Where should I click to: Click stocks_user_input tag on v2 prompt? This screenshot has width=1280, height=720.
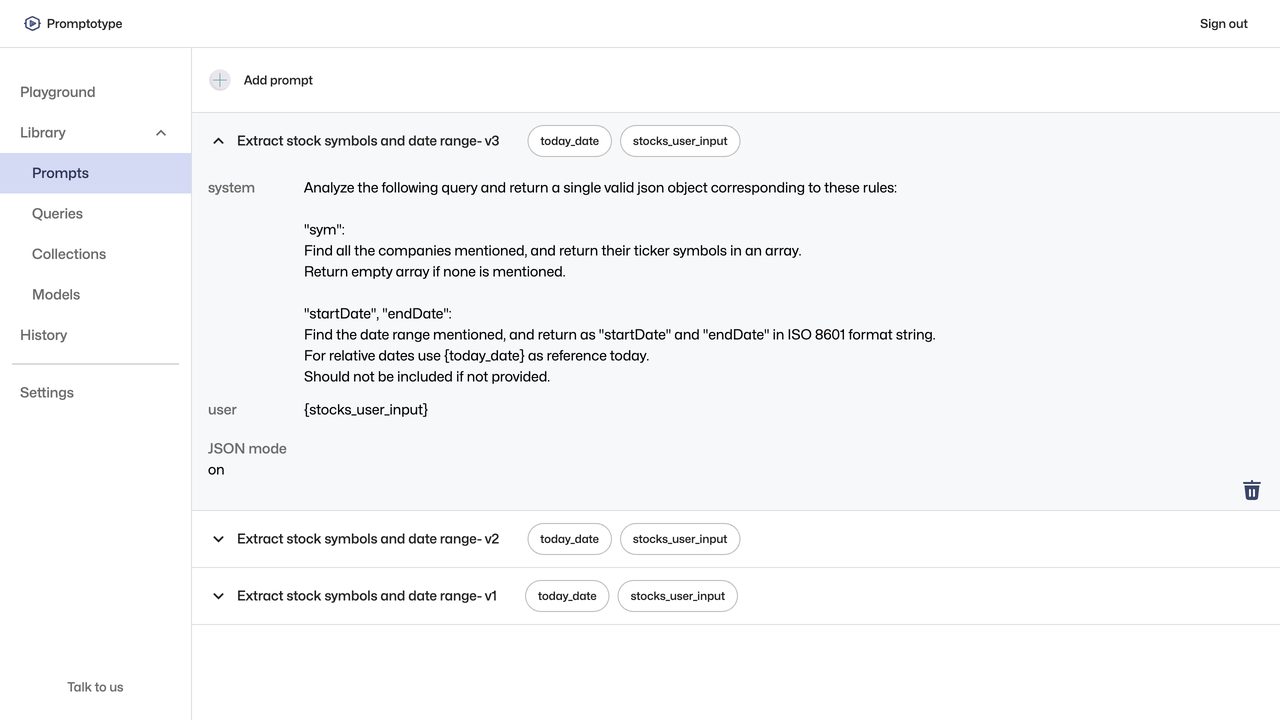[x=680, y=539]
